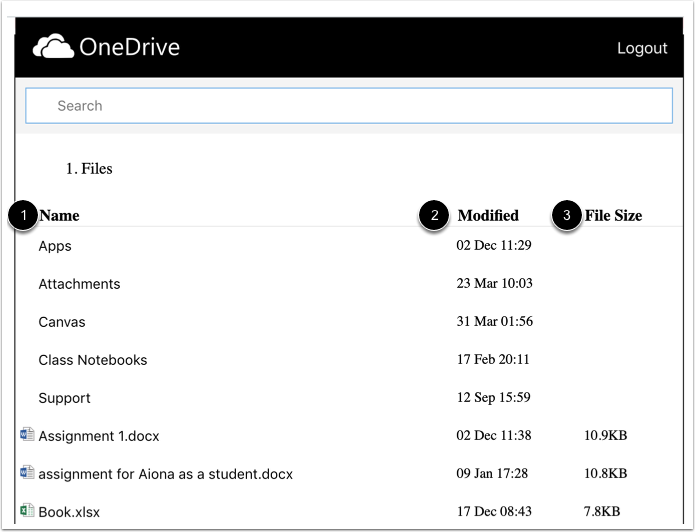
Task: Click the 7.8KB file size value
Action: point(602,512)
